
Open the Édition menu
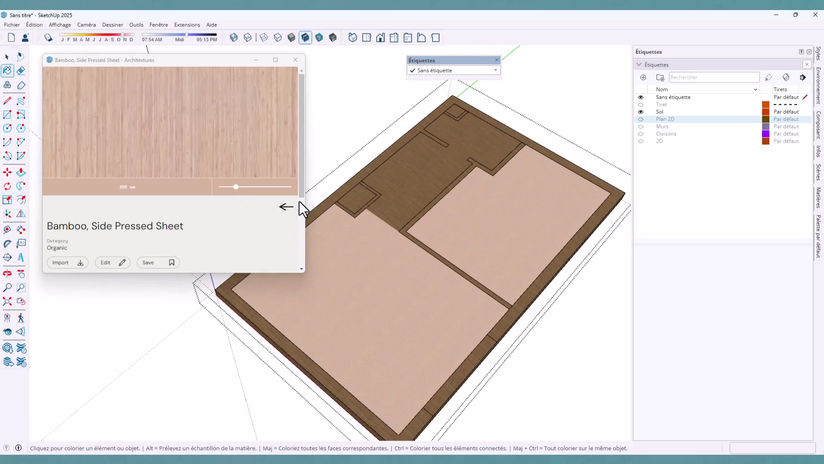pyautogui.click(x=34, y=25)
